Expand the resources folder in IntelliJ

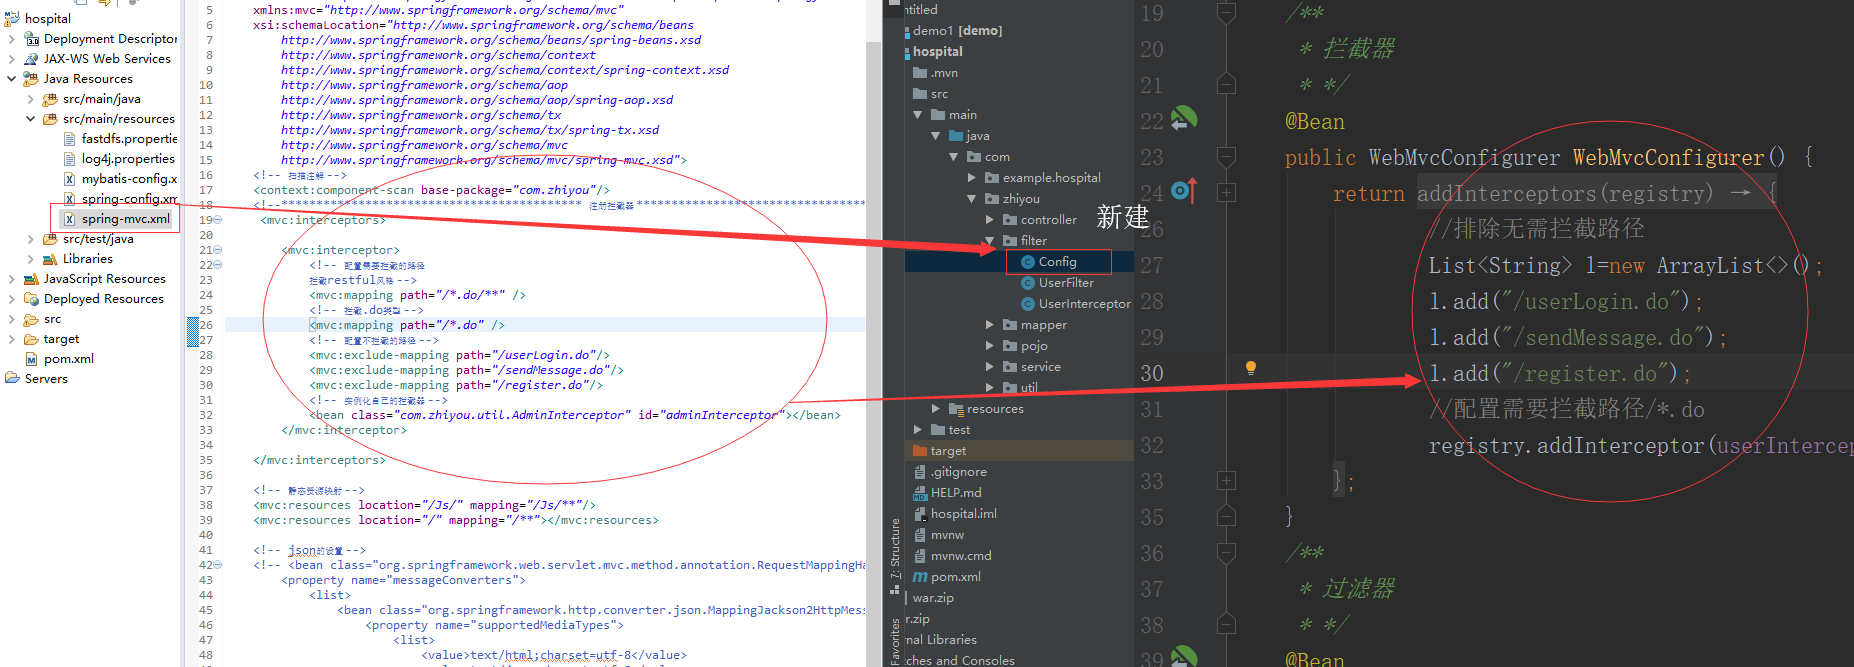click(936, 409)
